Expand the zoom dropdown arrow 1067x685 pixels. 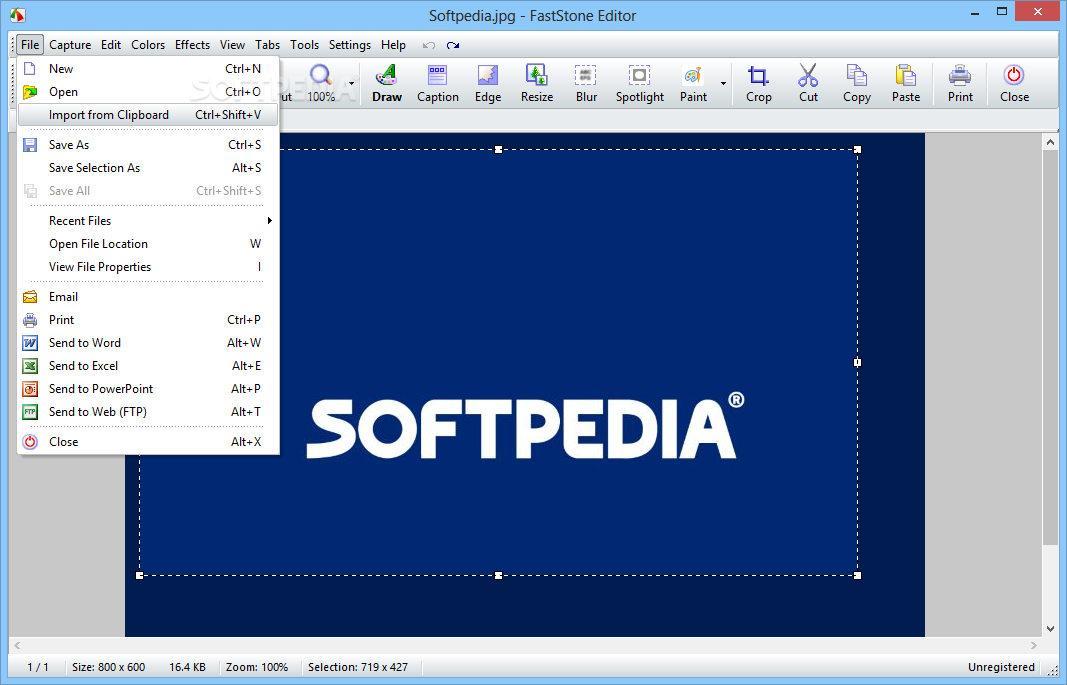pyautogui.click(x=352, y=84)
